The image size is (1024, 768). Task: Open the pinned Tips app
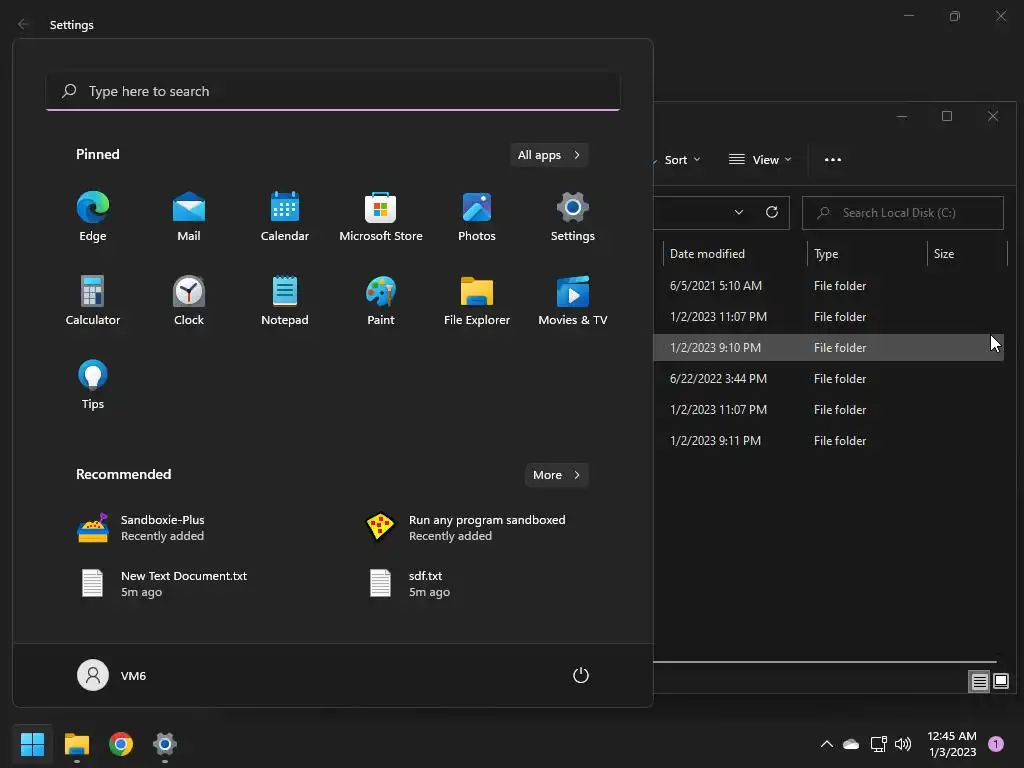pyautogui.click(x=93, y=385)
